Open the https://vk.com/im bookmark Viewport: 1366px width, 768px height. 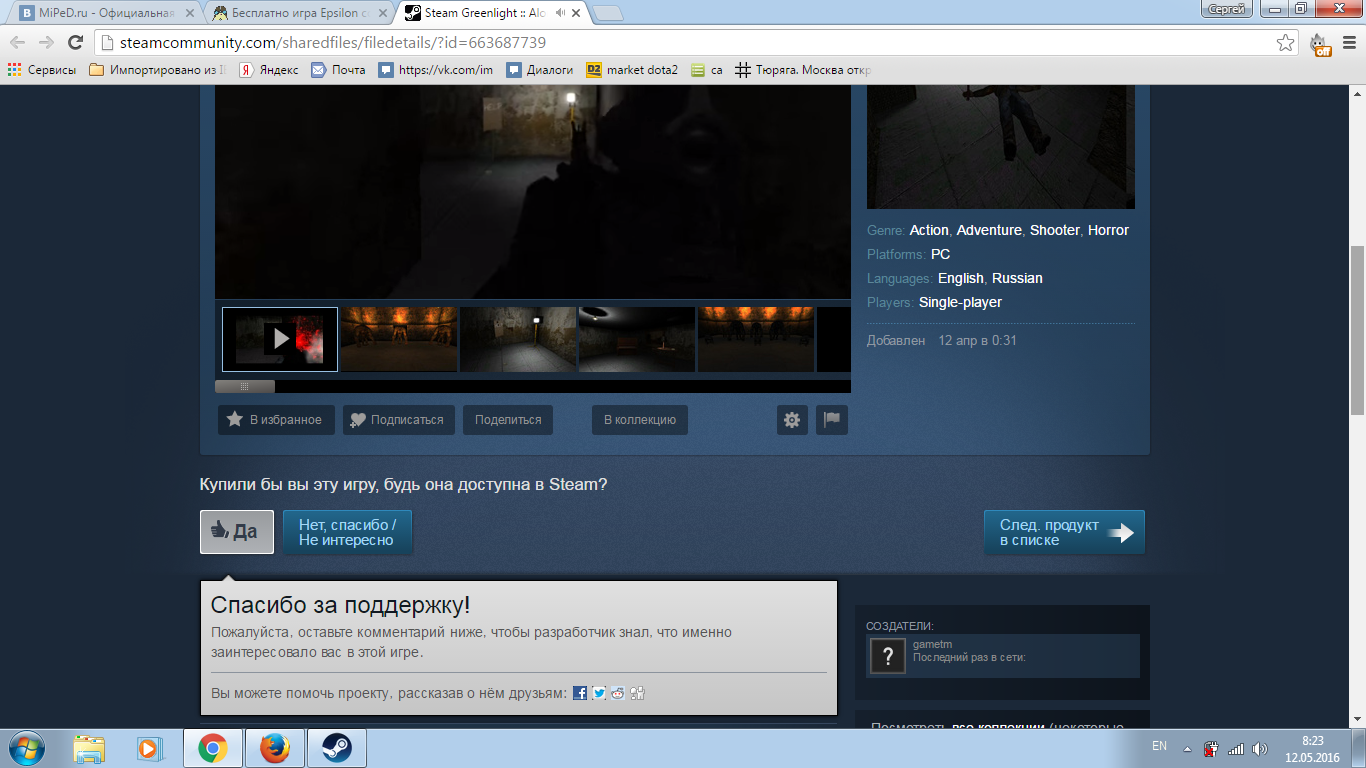pos(436,70)
